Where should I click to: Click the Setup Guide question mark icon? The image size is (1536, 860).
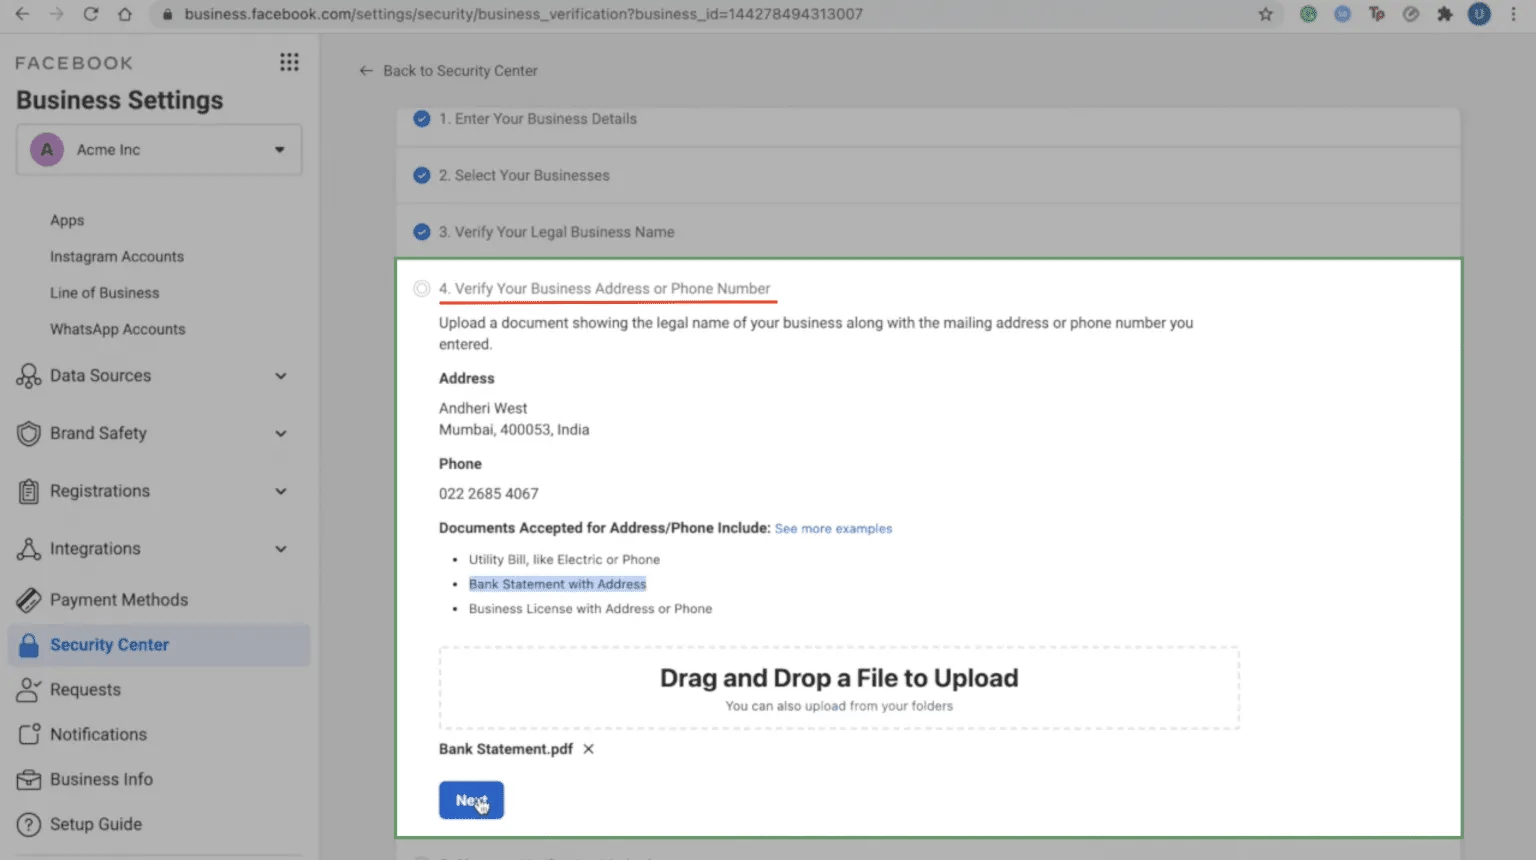[x=29, y=824]
